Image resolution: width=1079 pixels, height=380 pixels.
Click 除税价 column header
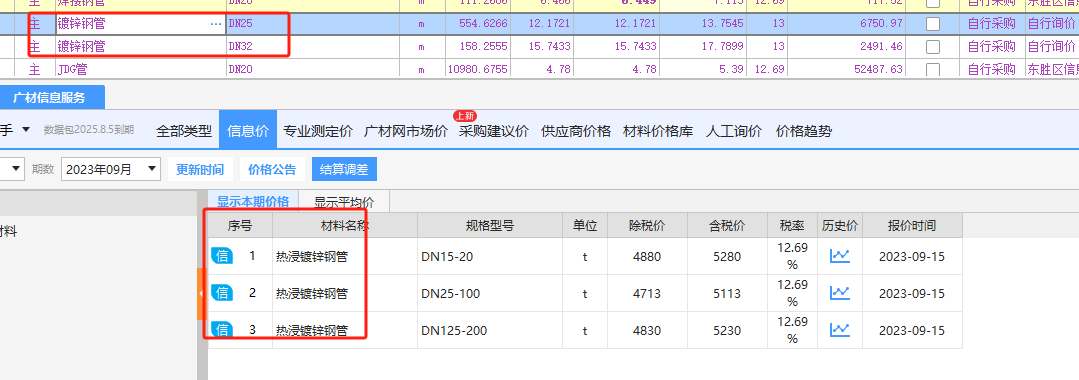click(647, 225)
